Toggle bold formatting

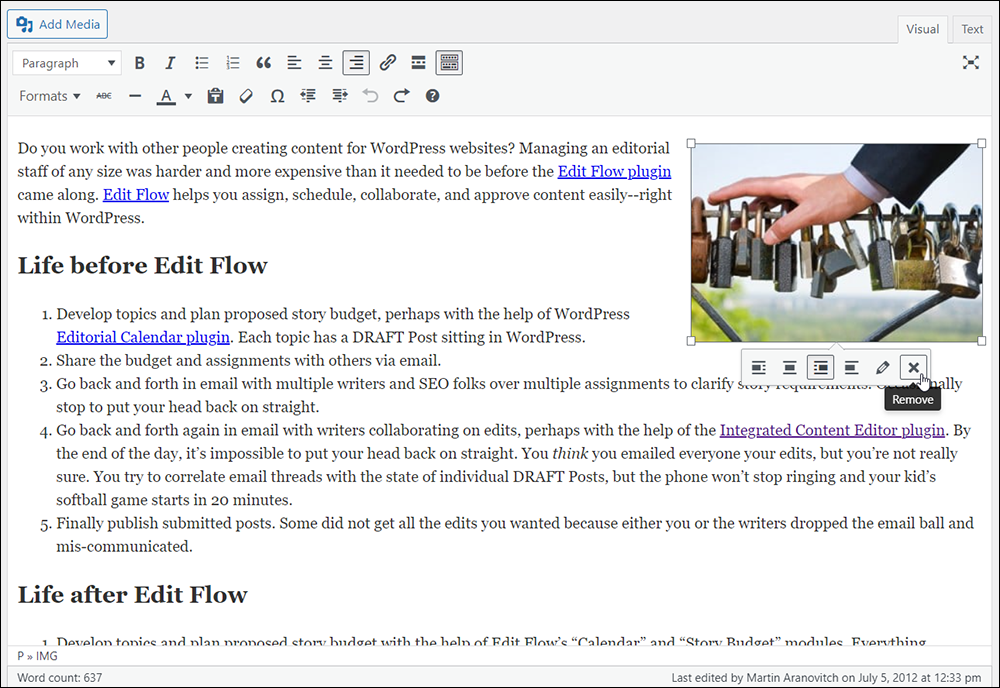coord(140,63)
